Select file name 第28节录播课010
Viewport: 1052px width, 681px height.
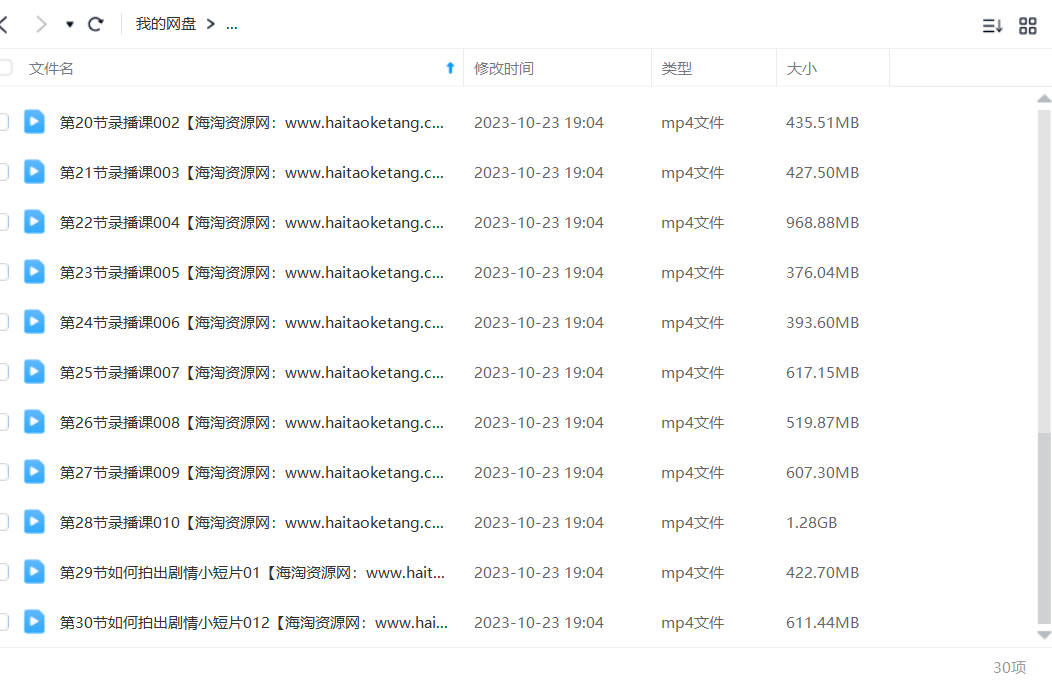[252, 523]
